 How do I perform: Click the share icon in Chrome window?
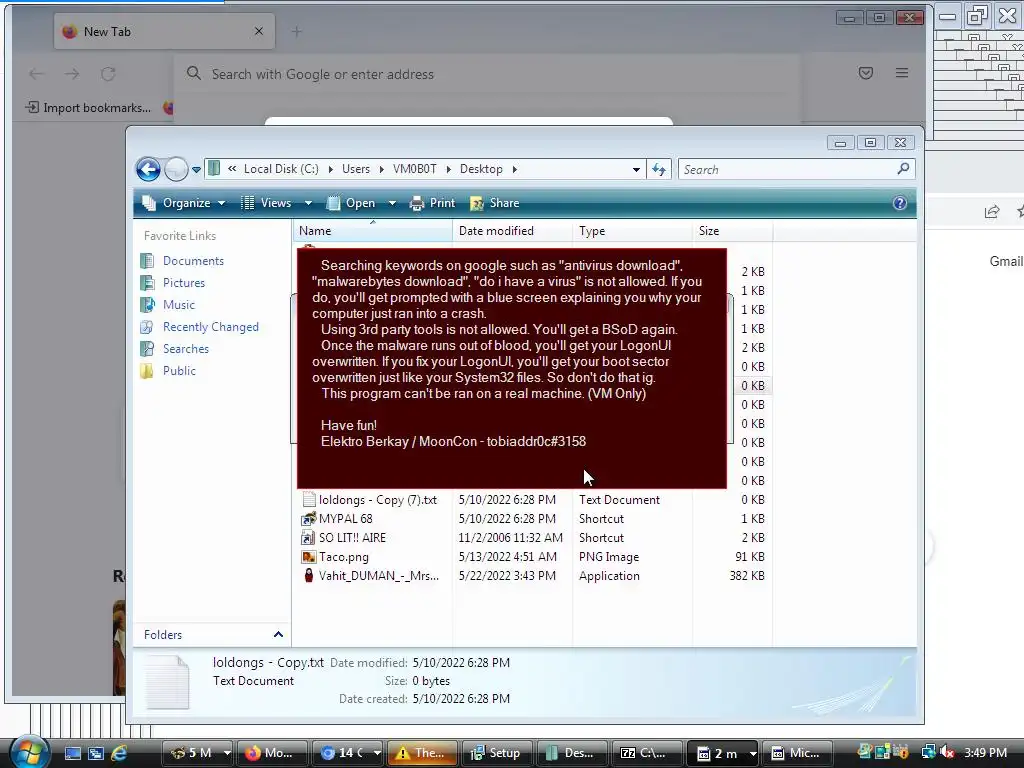[992, 212]
